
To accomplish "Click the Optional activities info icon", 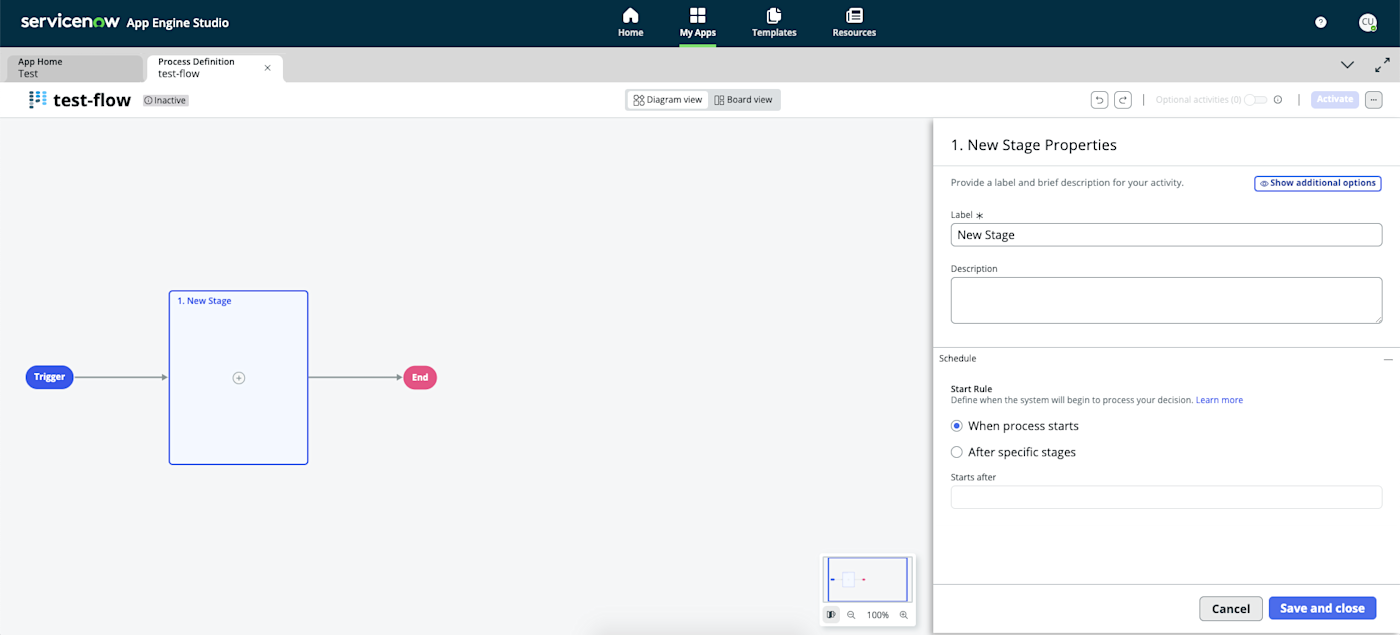I will [1278, 100].
